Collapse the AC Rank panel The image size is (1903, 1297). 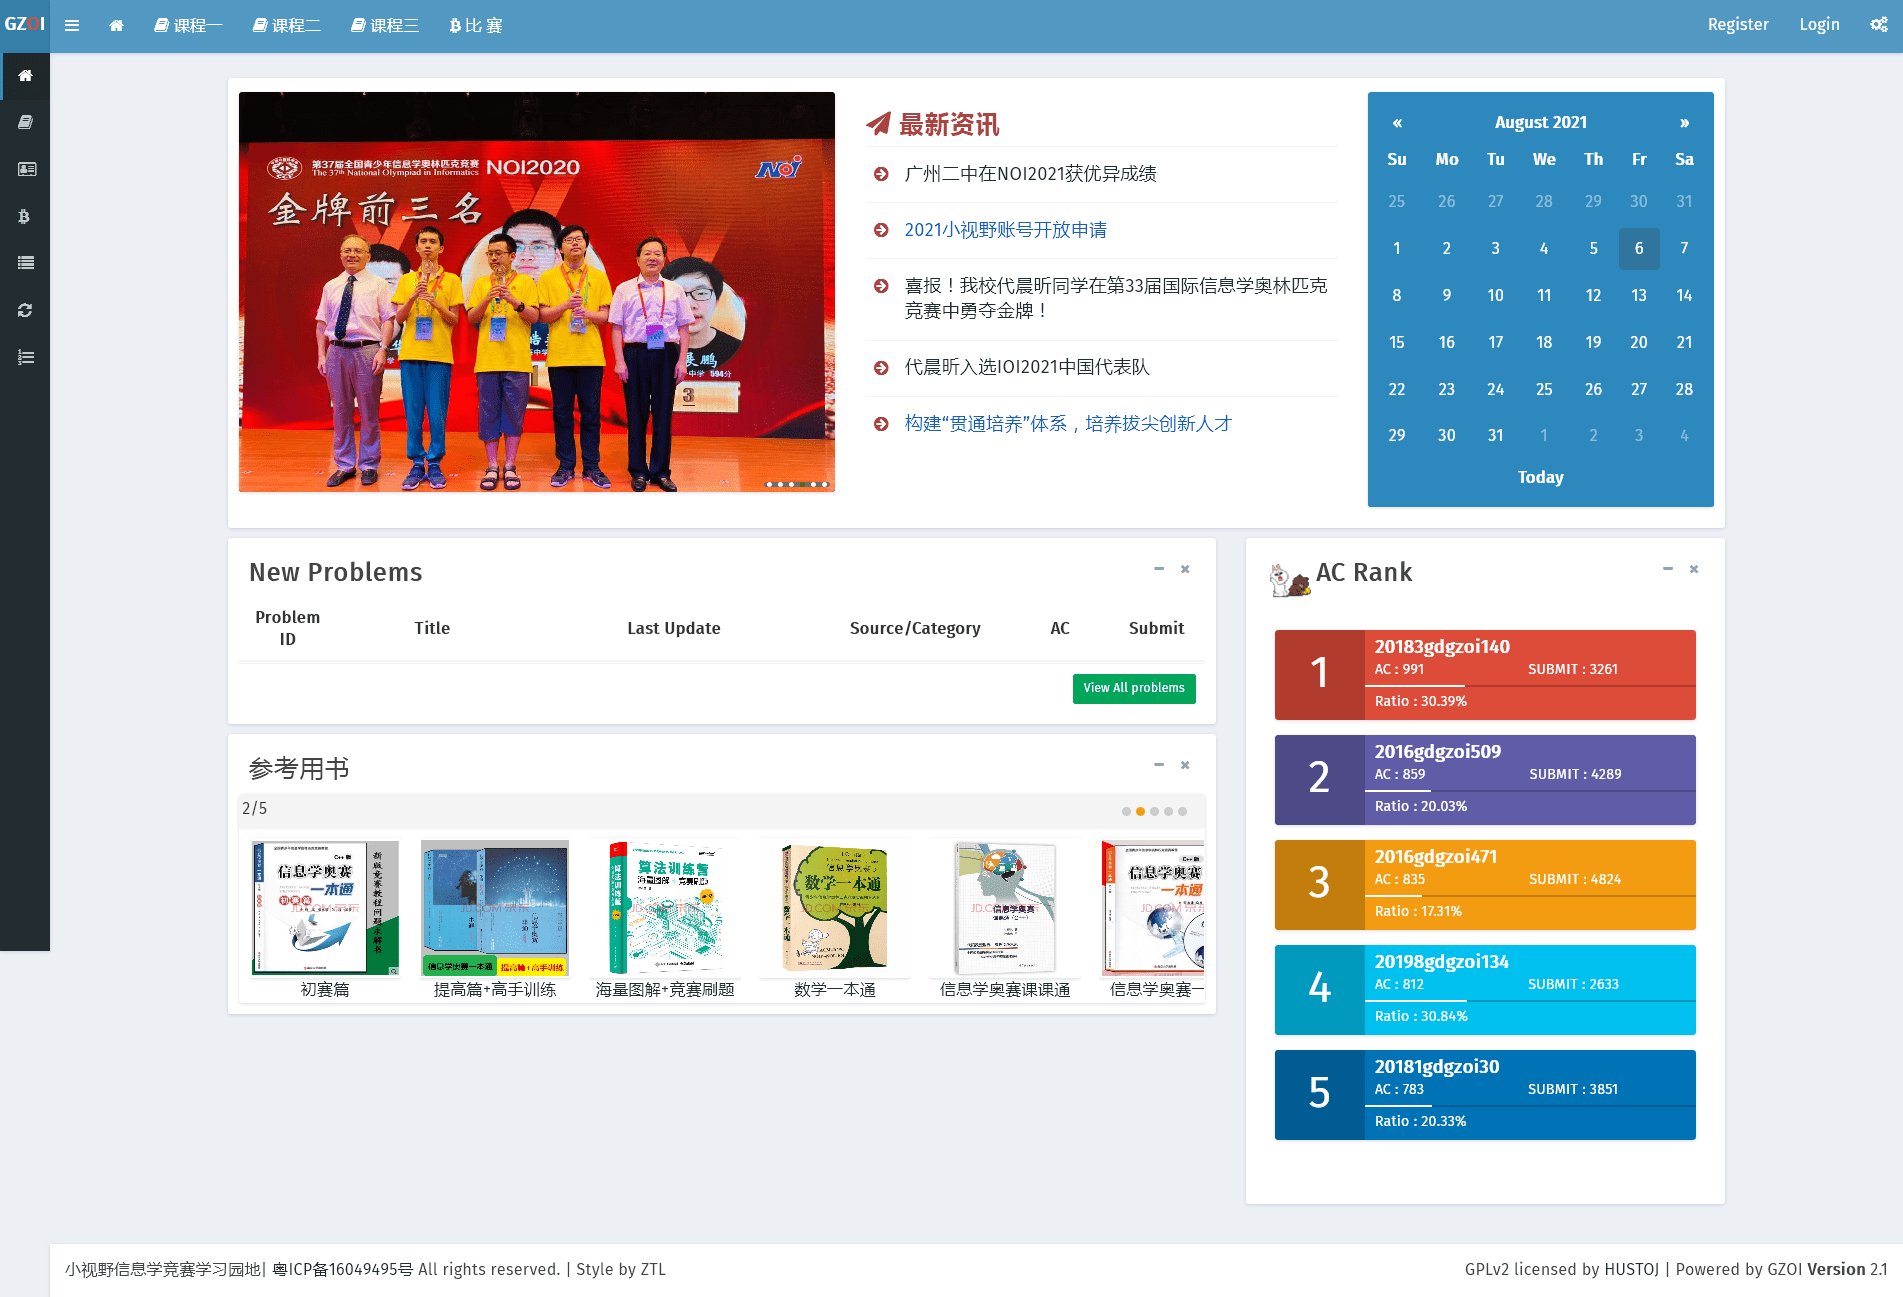(x=1668, y=569)
